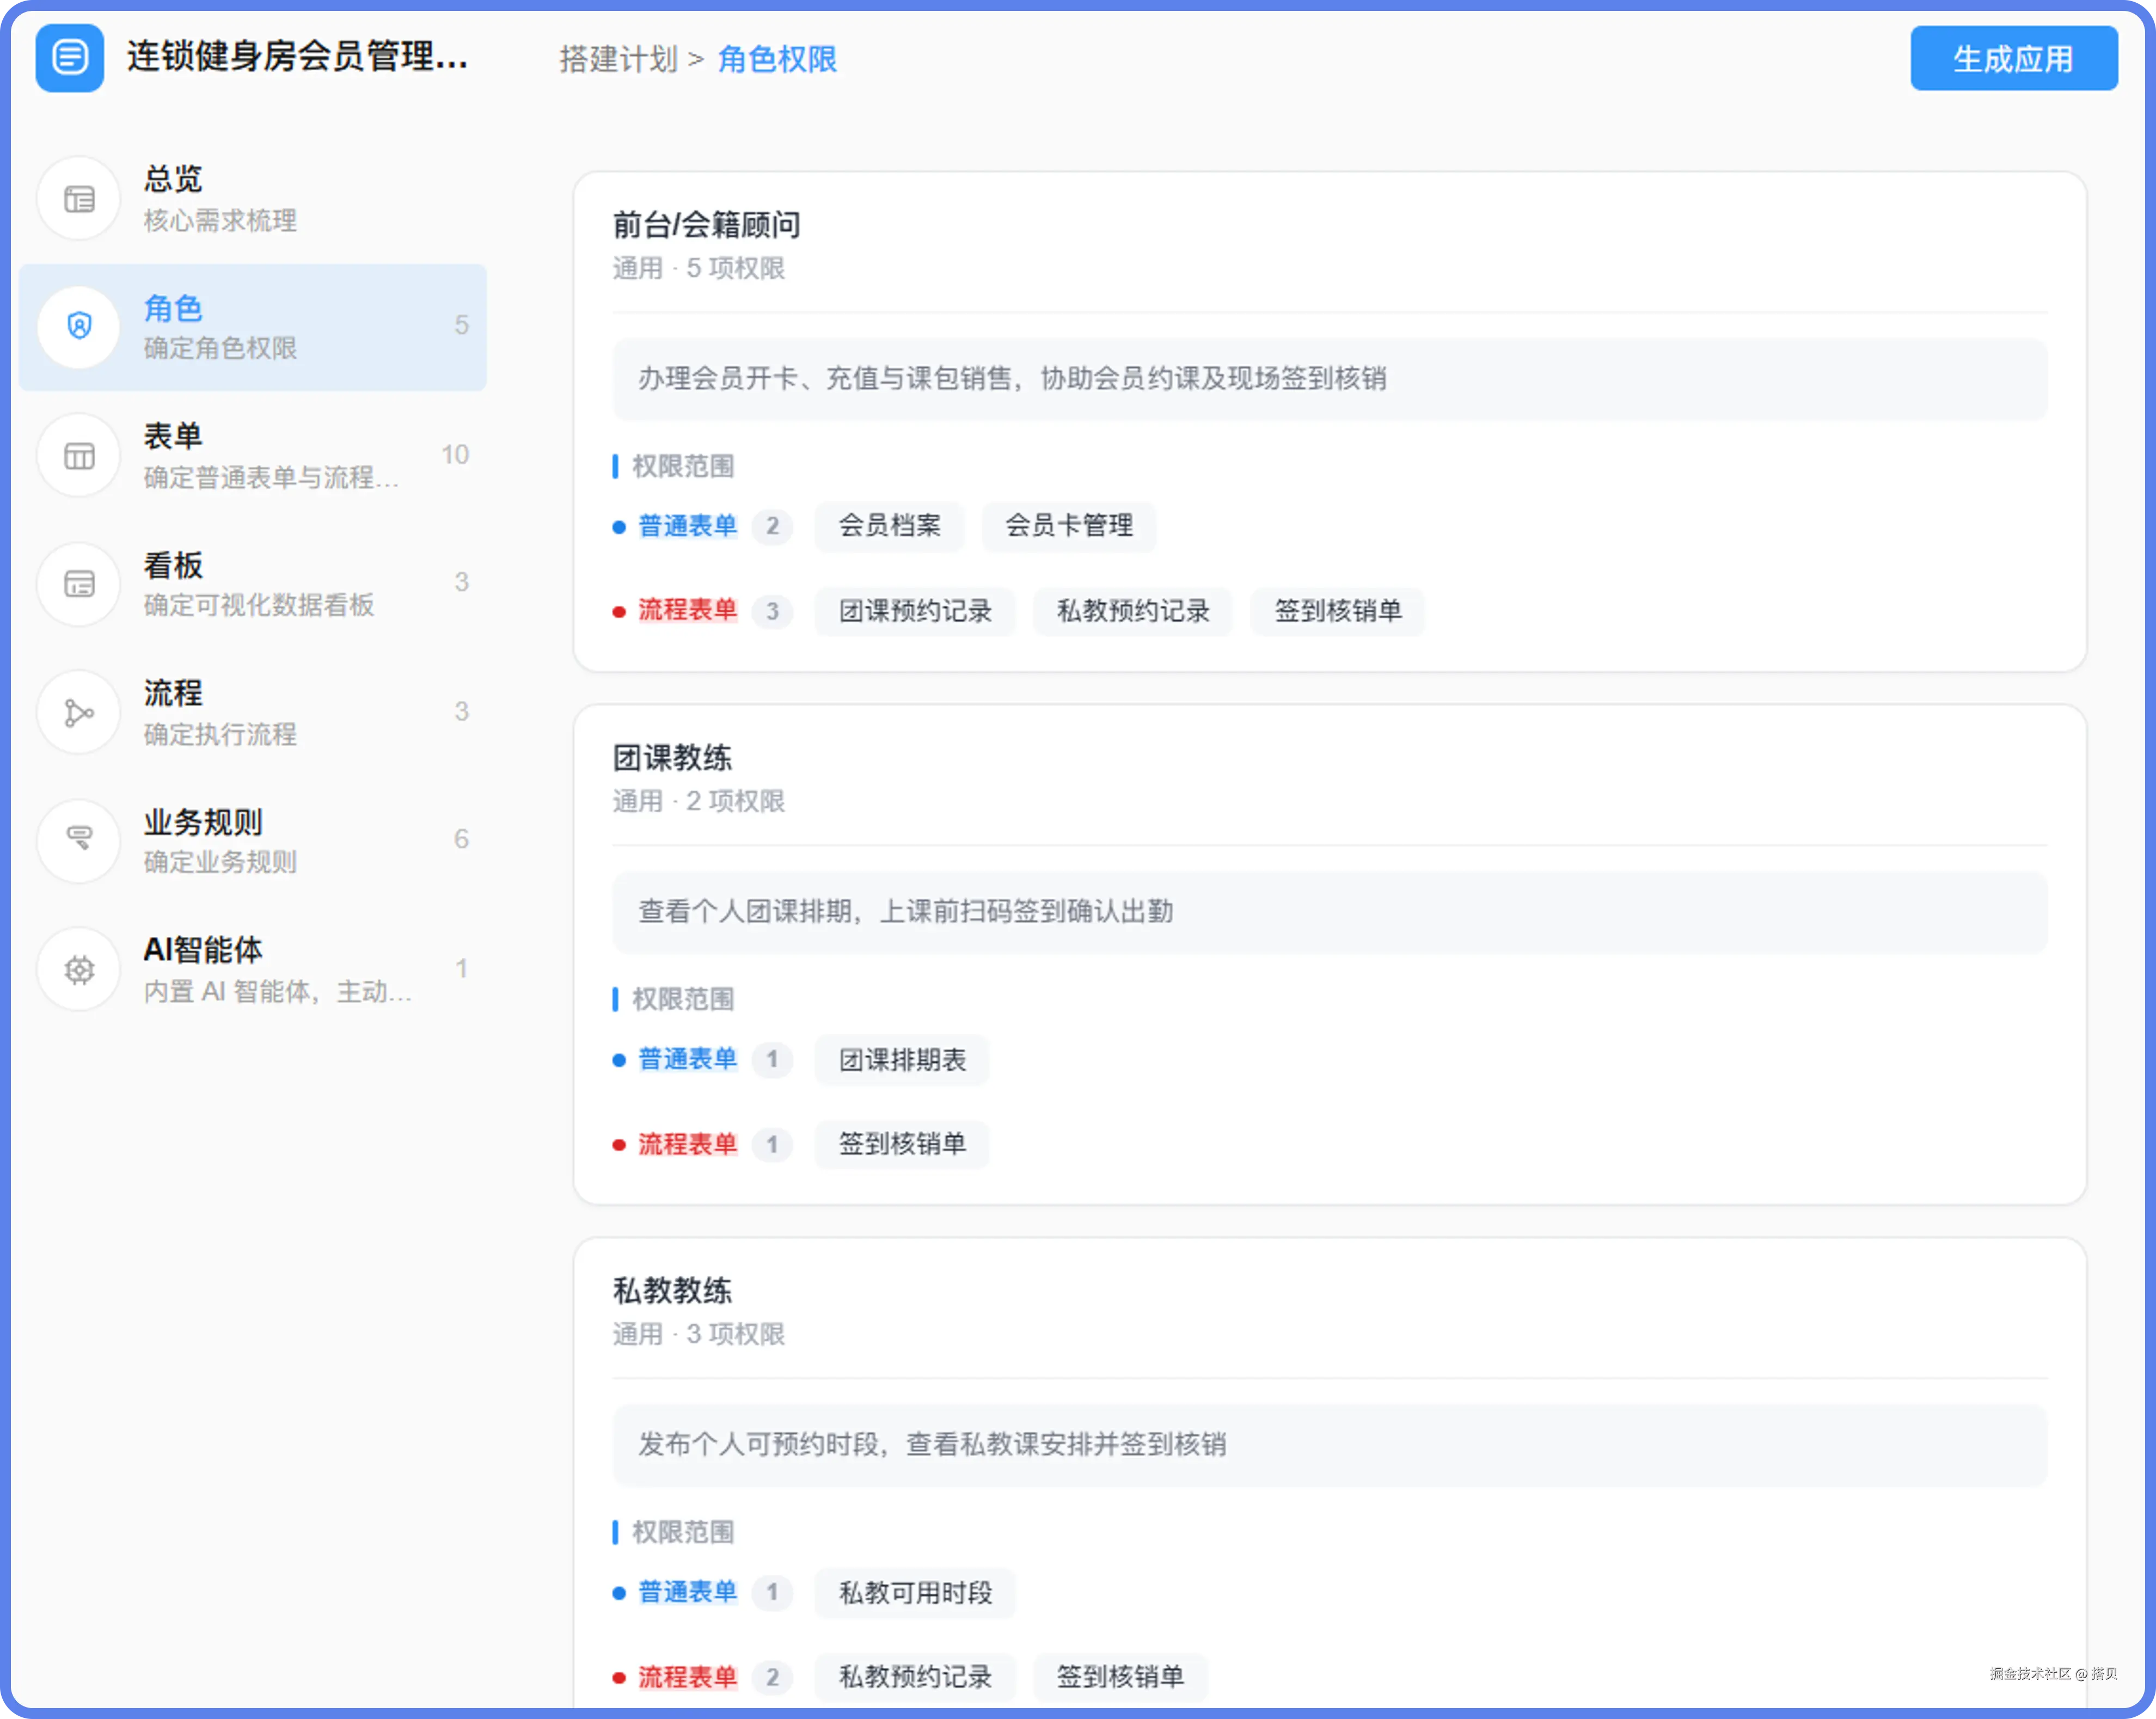Image resolution: width=2156 pixels, height=1719 pixels.
Task: Click the 会员卡管理 tag
Action: tap(1069, 526)
